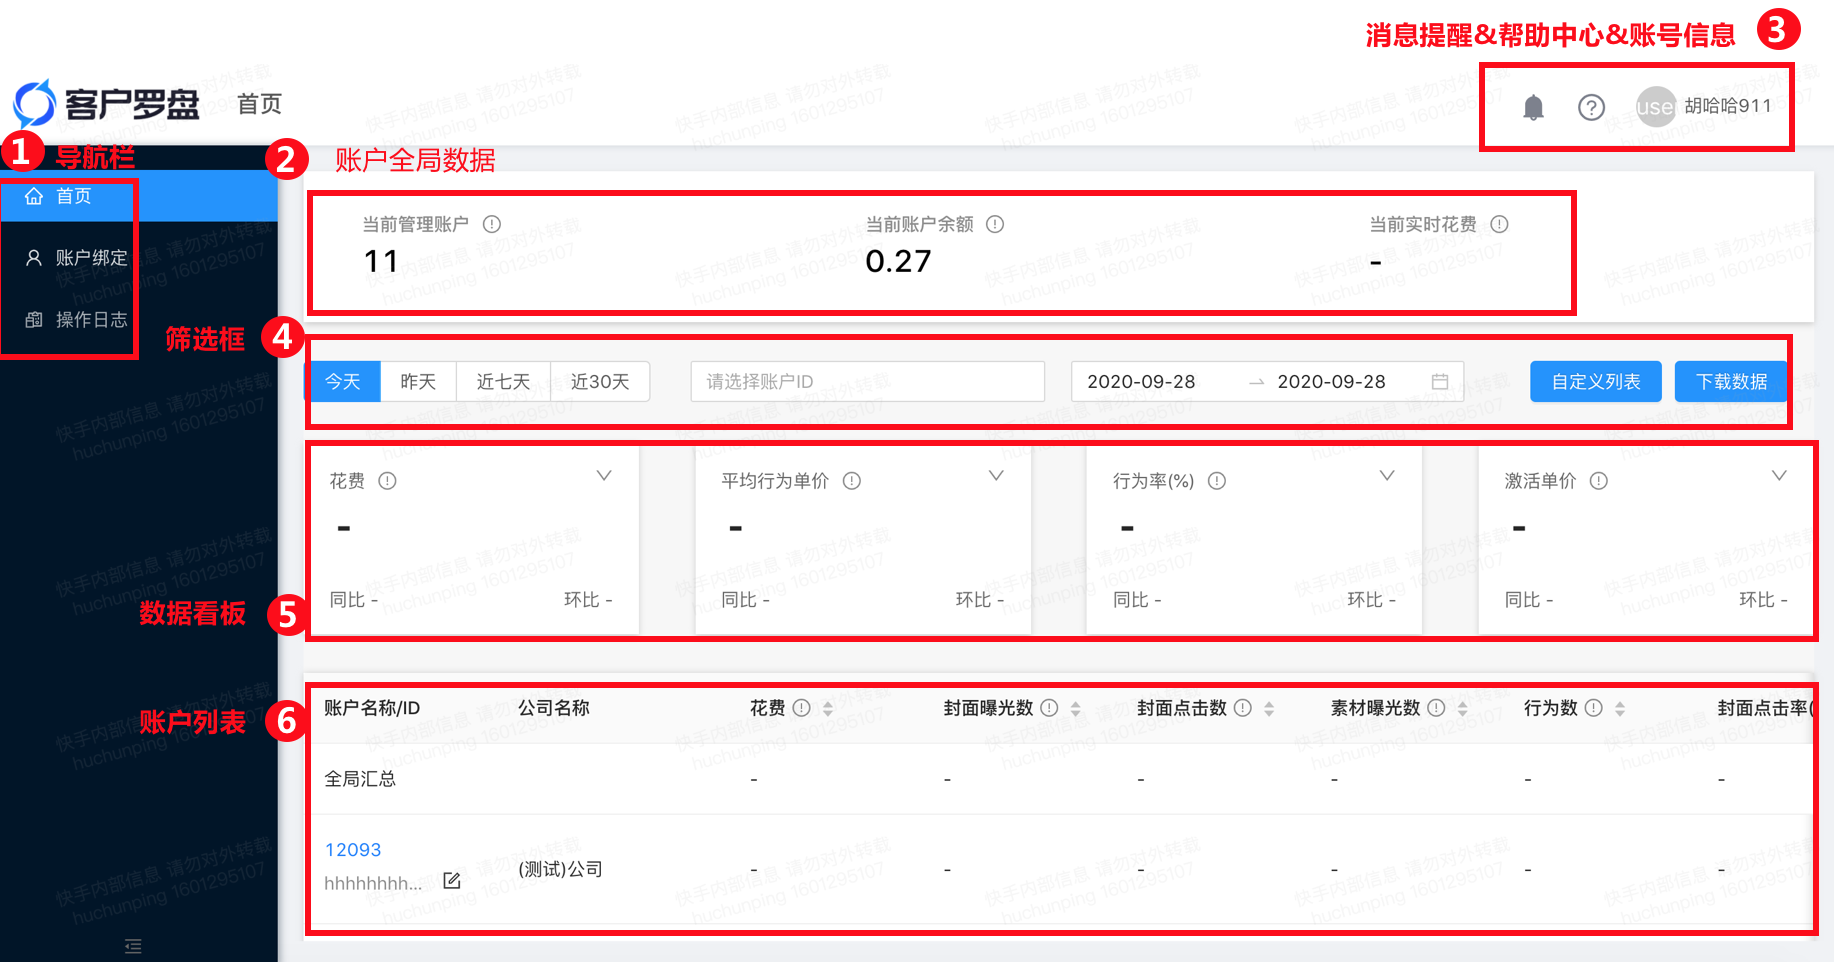Click the help question mark icon
The height and width of the screenshot is (964, 1834).
[x=1591, y=107]
